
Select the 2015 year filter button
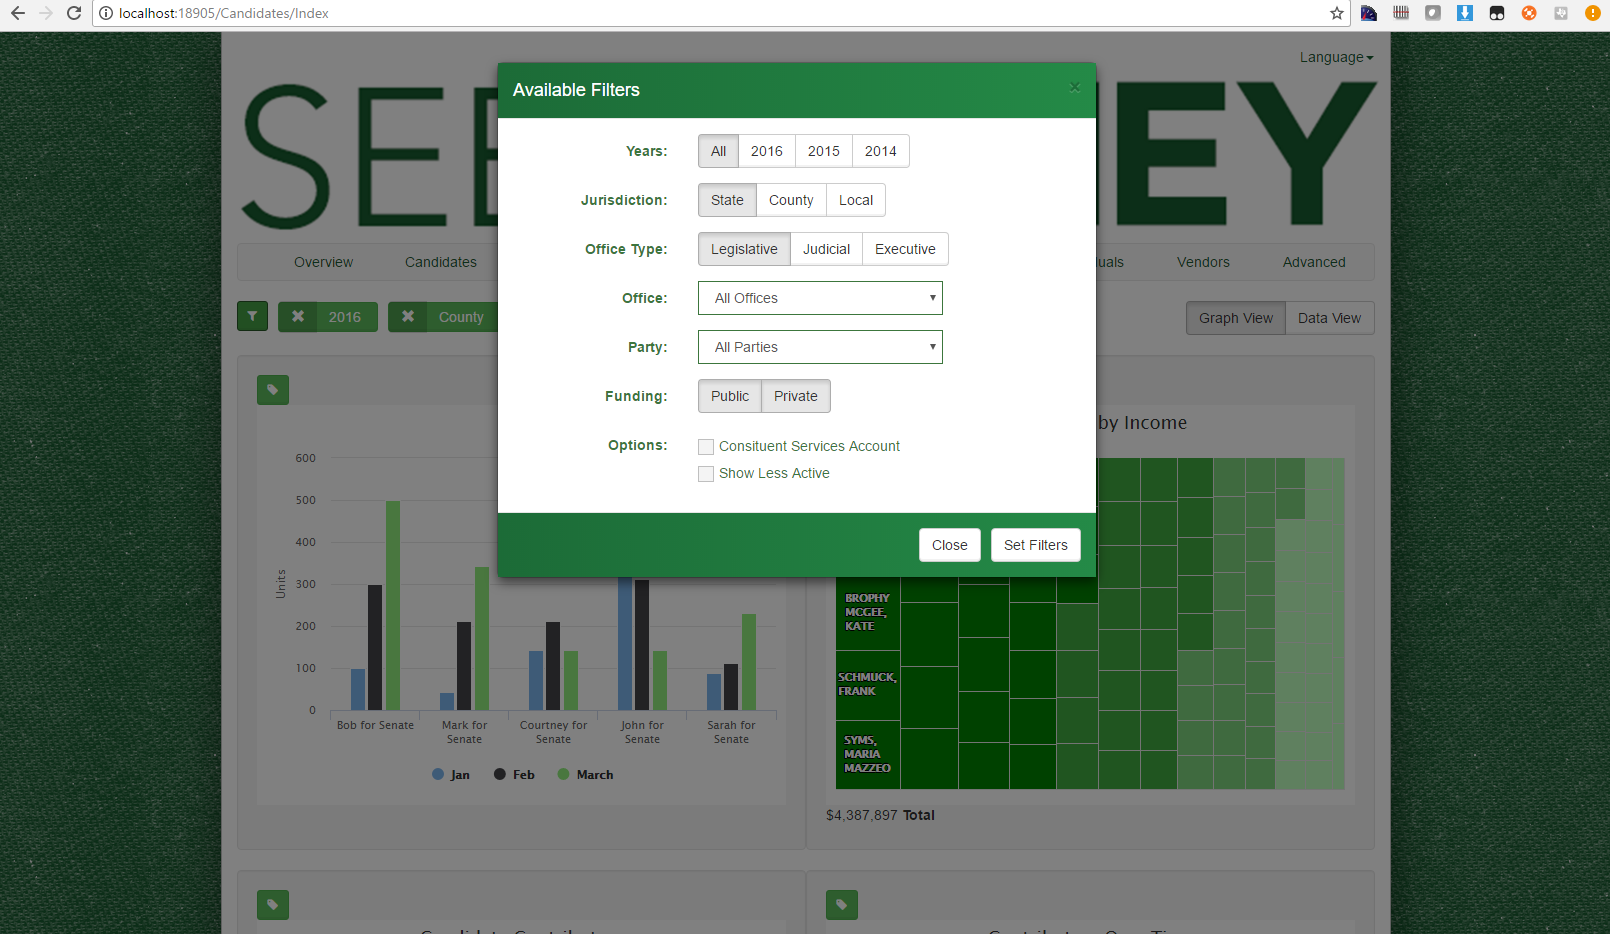pyautogui.click(x=823, y=151)
